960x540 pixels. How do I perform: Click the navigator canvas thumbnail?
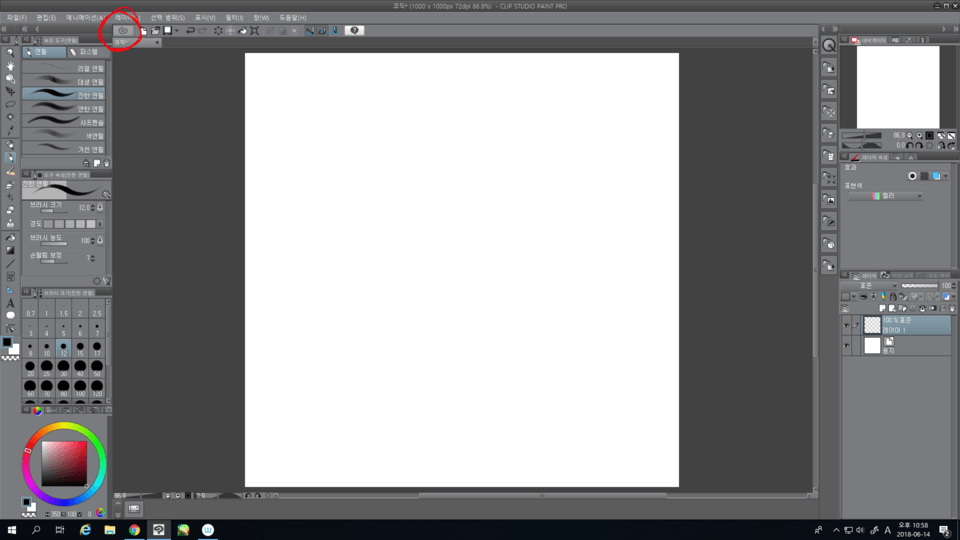point(898,87)
